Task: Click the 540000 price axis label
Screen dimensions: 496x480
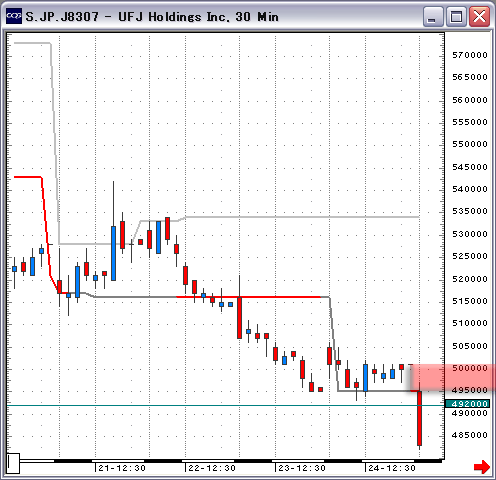Action: tap(470, 189)
